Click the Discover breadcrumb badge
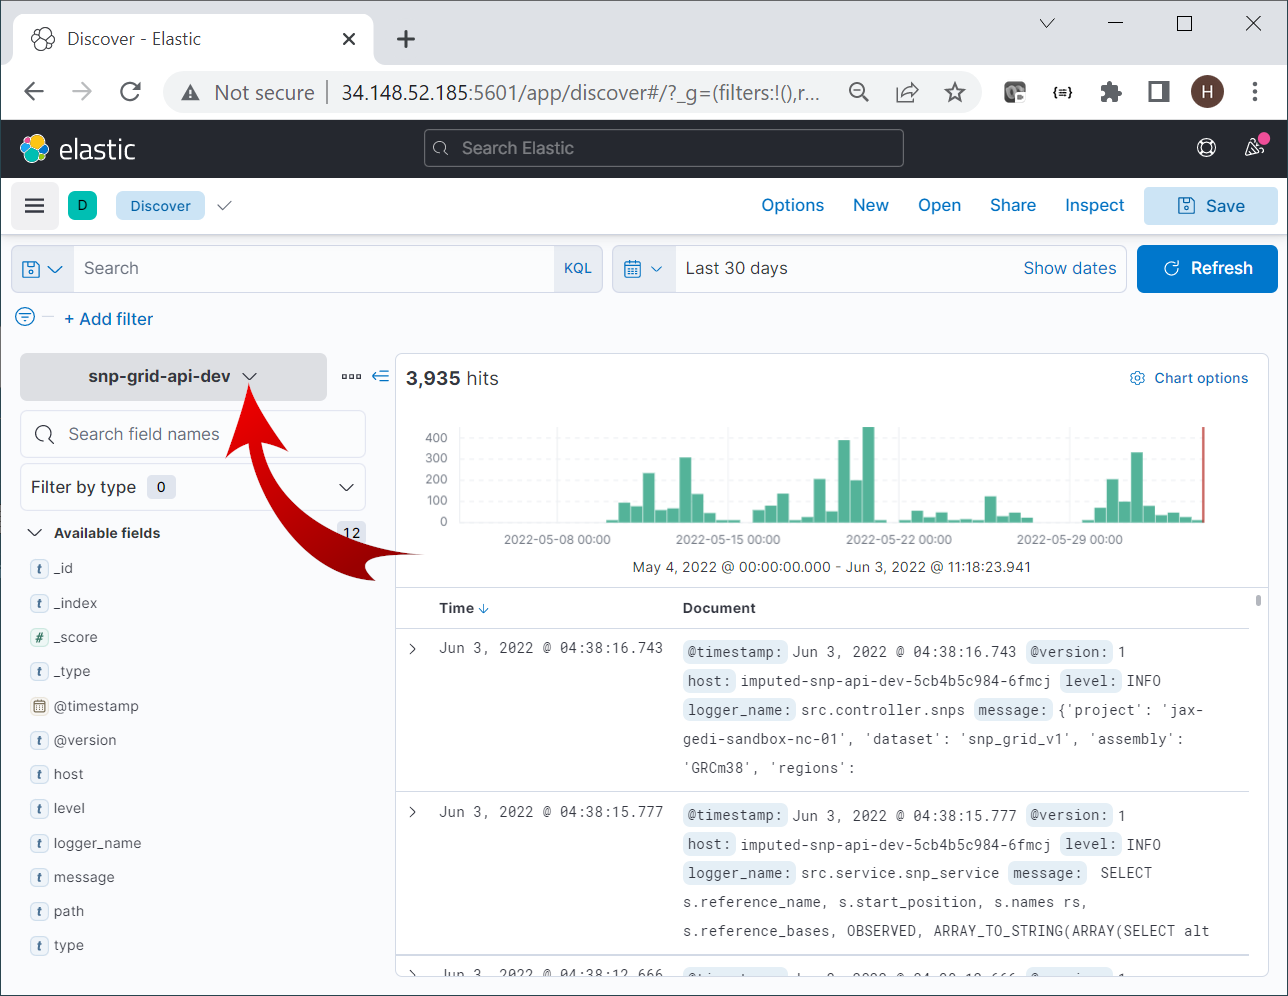 pos(160,206)
